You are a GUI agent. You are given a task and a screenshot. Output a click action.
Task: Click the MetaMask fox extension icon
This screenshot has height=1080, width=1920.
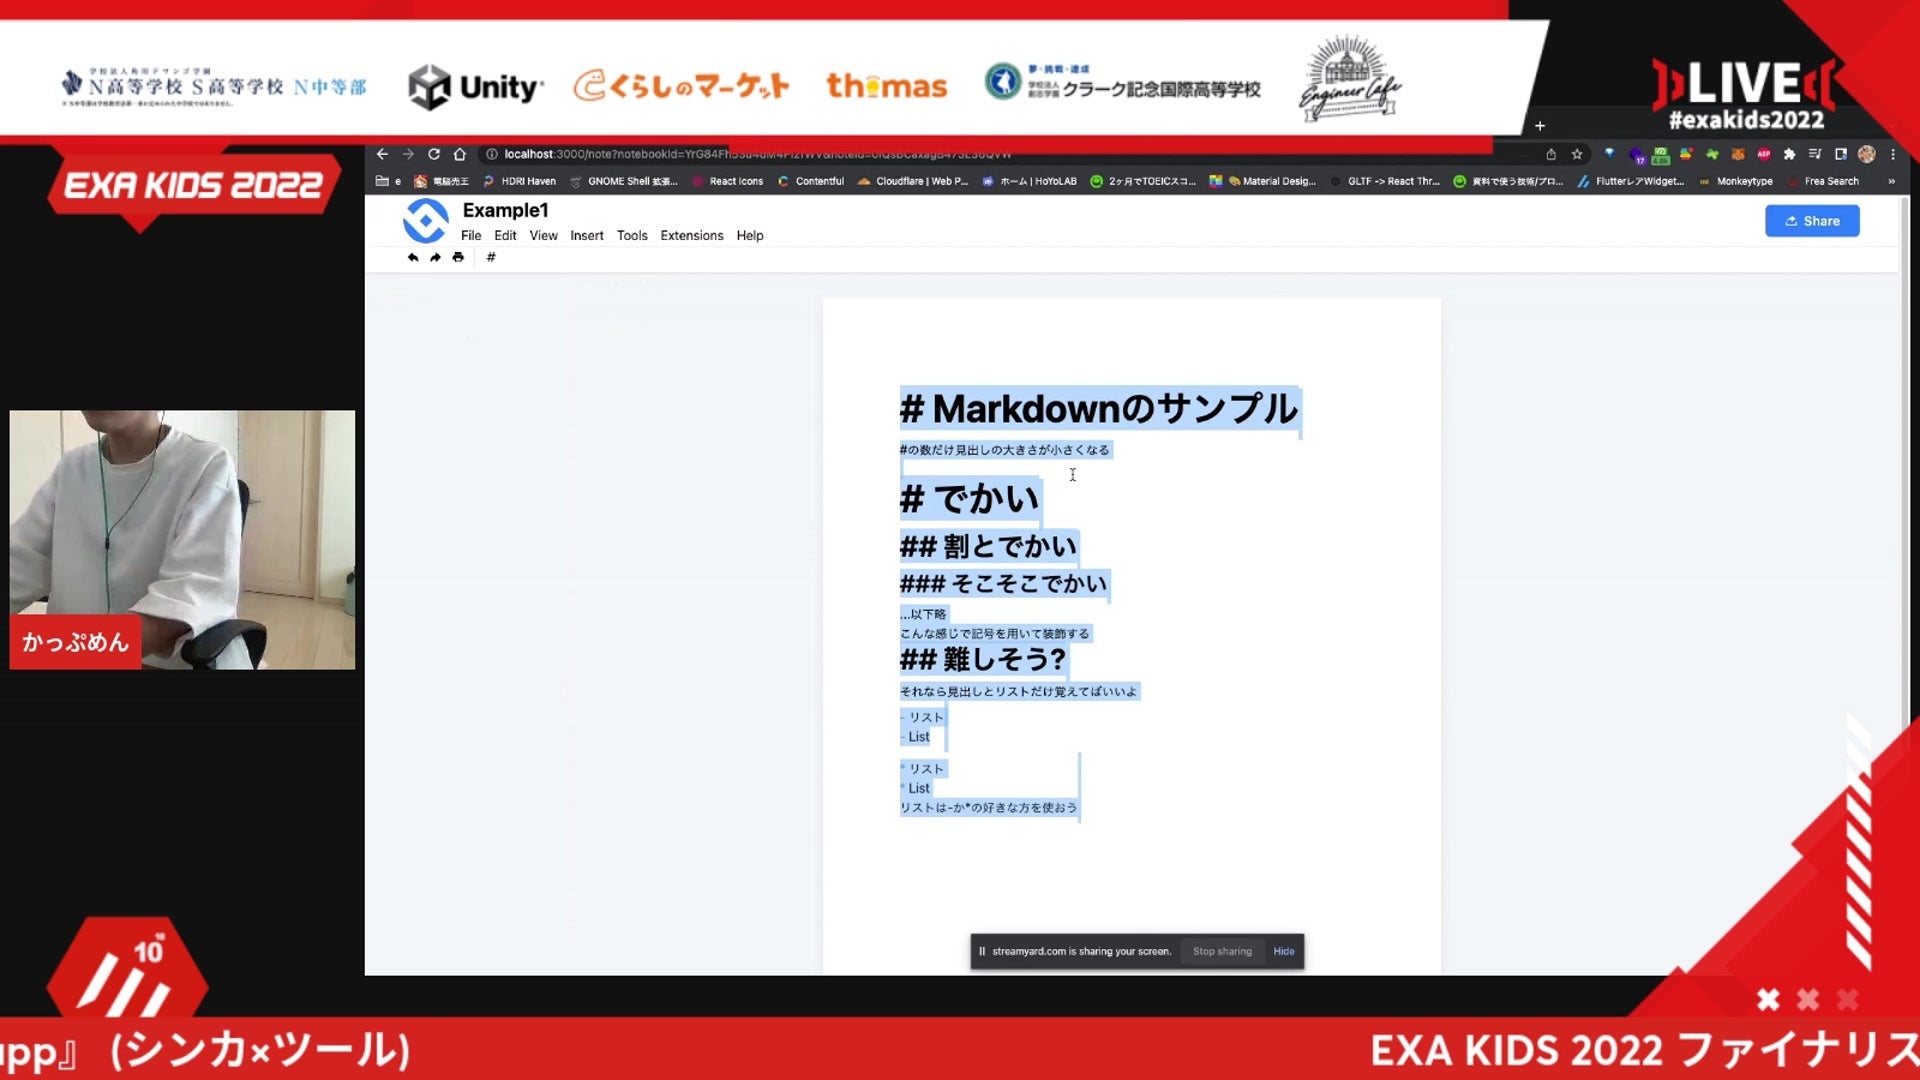click(x=1738, y=154)
